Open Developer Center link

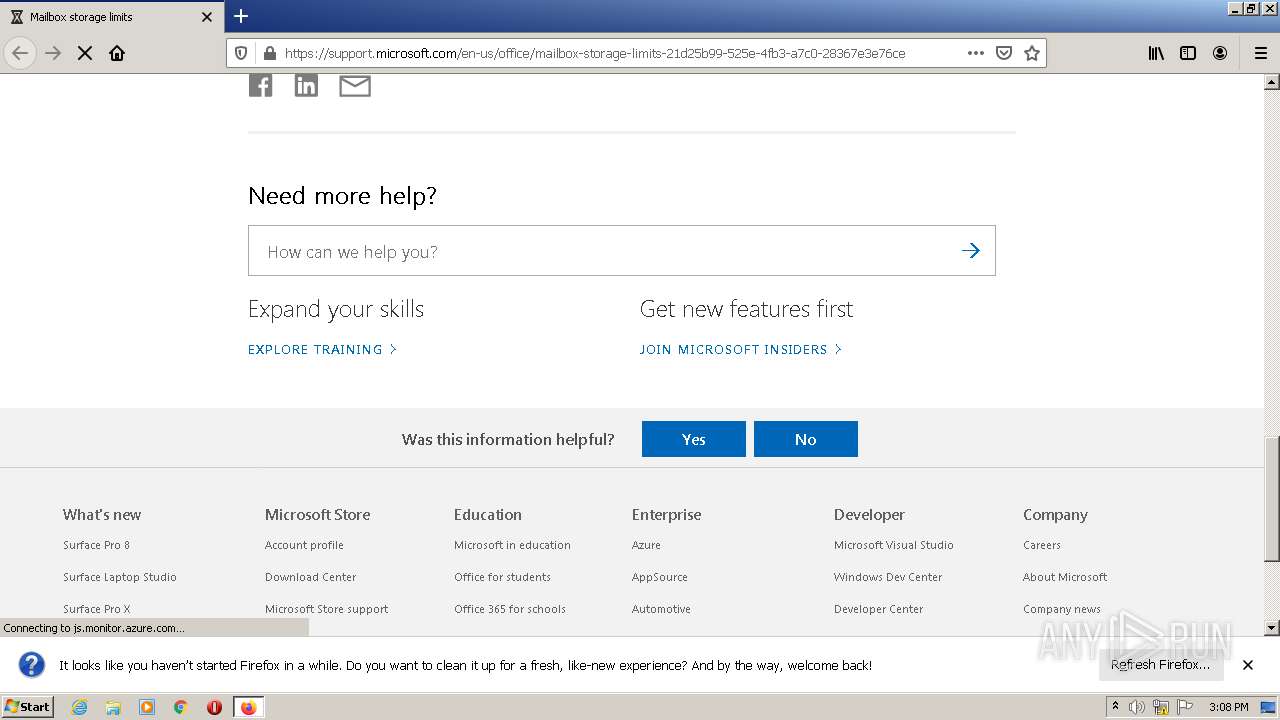[879, 609]
